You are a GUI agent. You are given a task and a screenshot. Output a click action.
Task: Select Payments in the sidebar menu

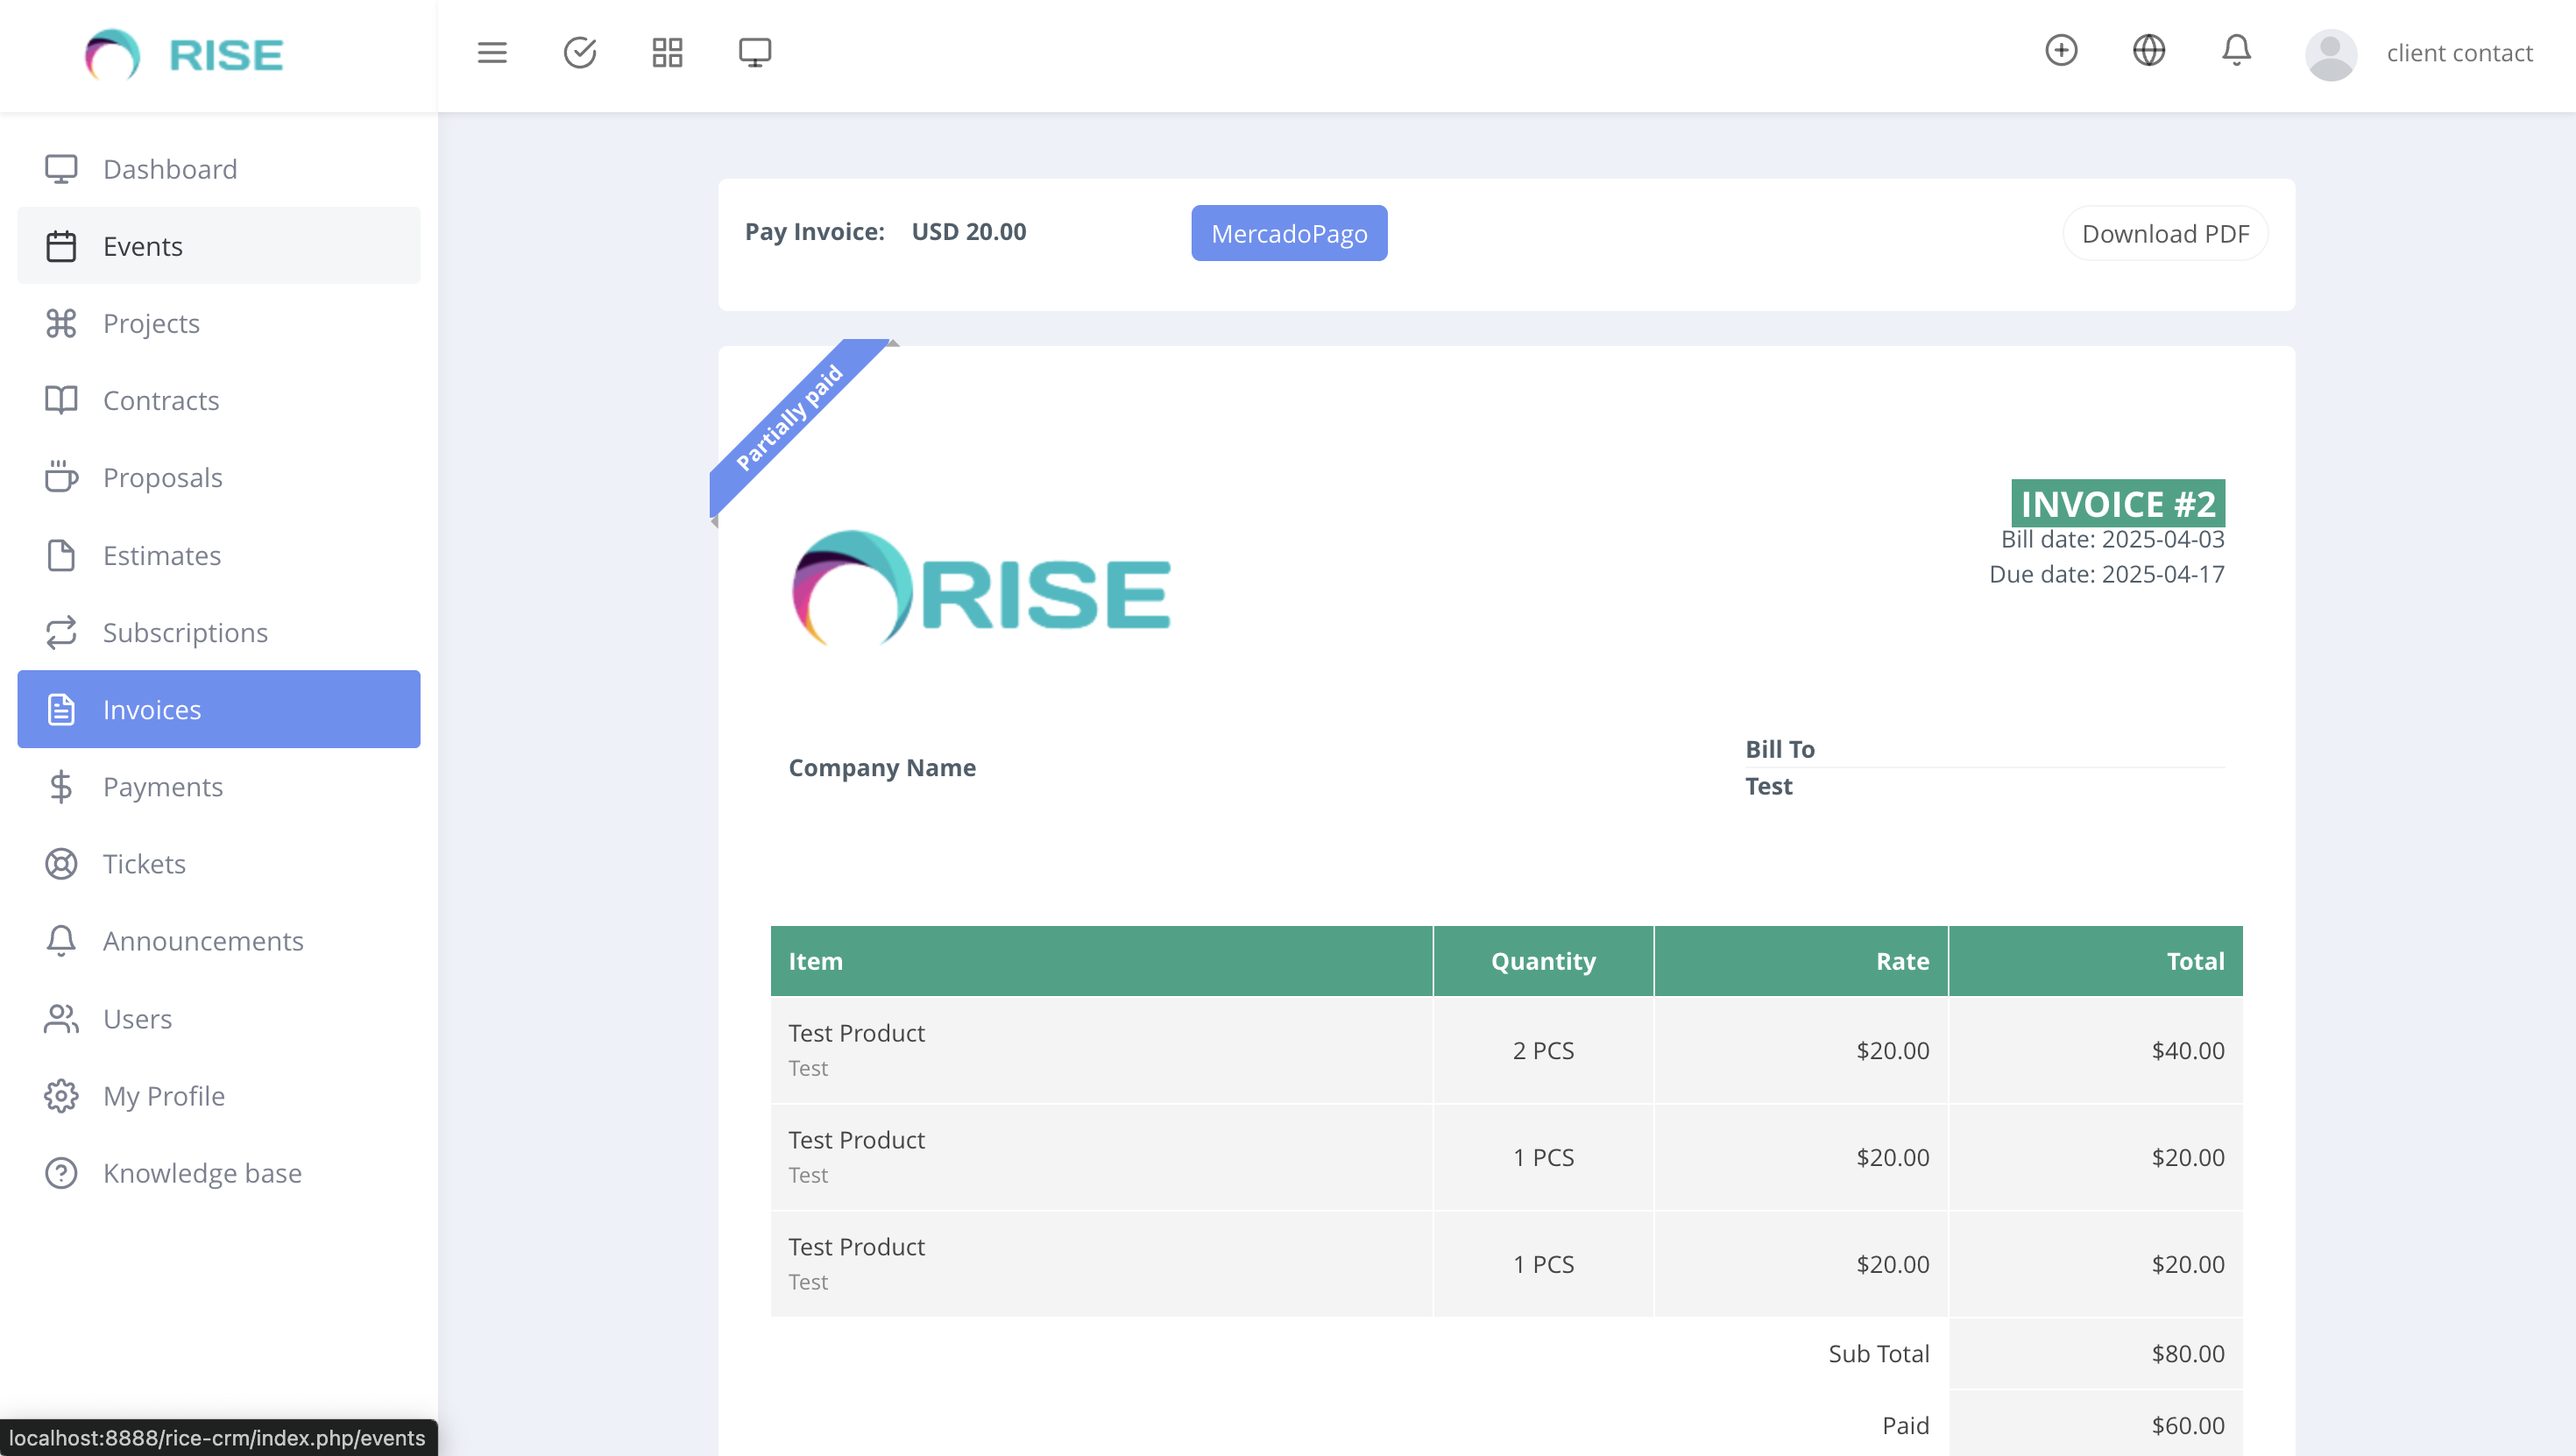pyautogui.click(x=163, y=786)
